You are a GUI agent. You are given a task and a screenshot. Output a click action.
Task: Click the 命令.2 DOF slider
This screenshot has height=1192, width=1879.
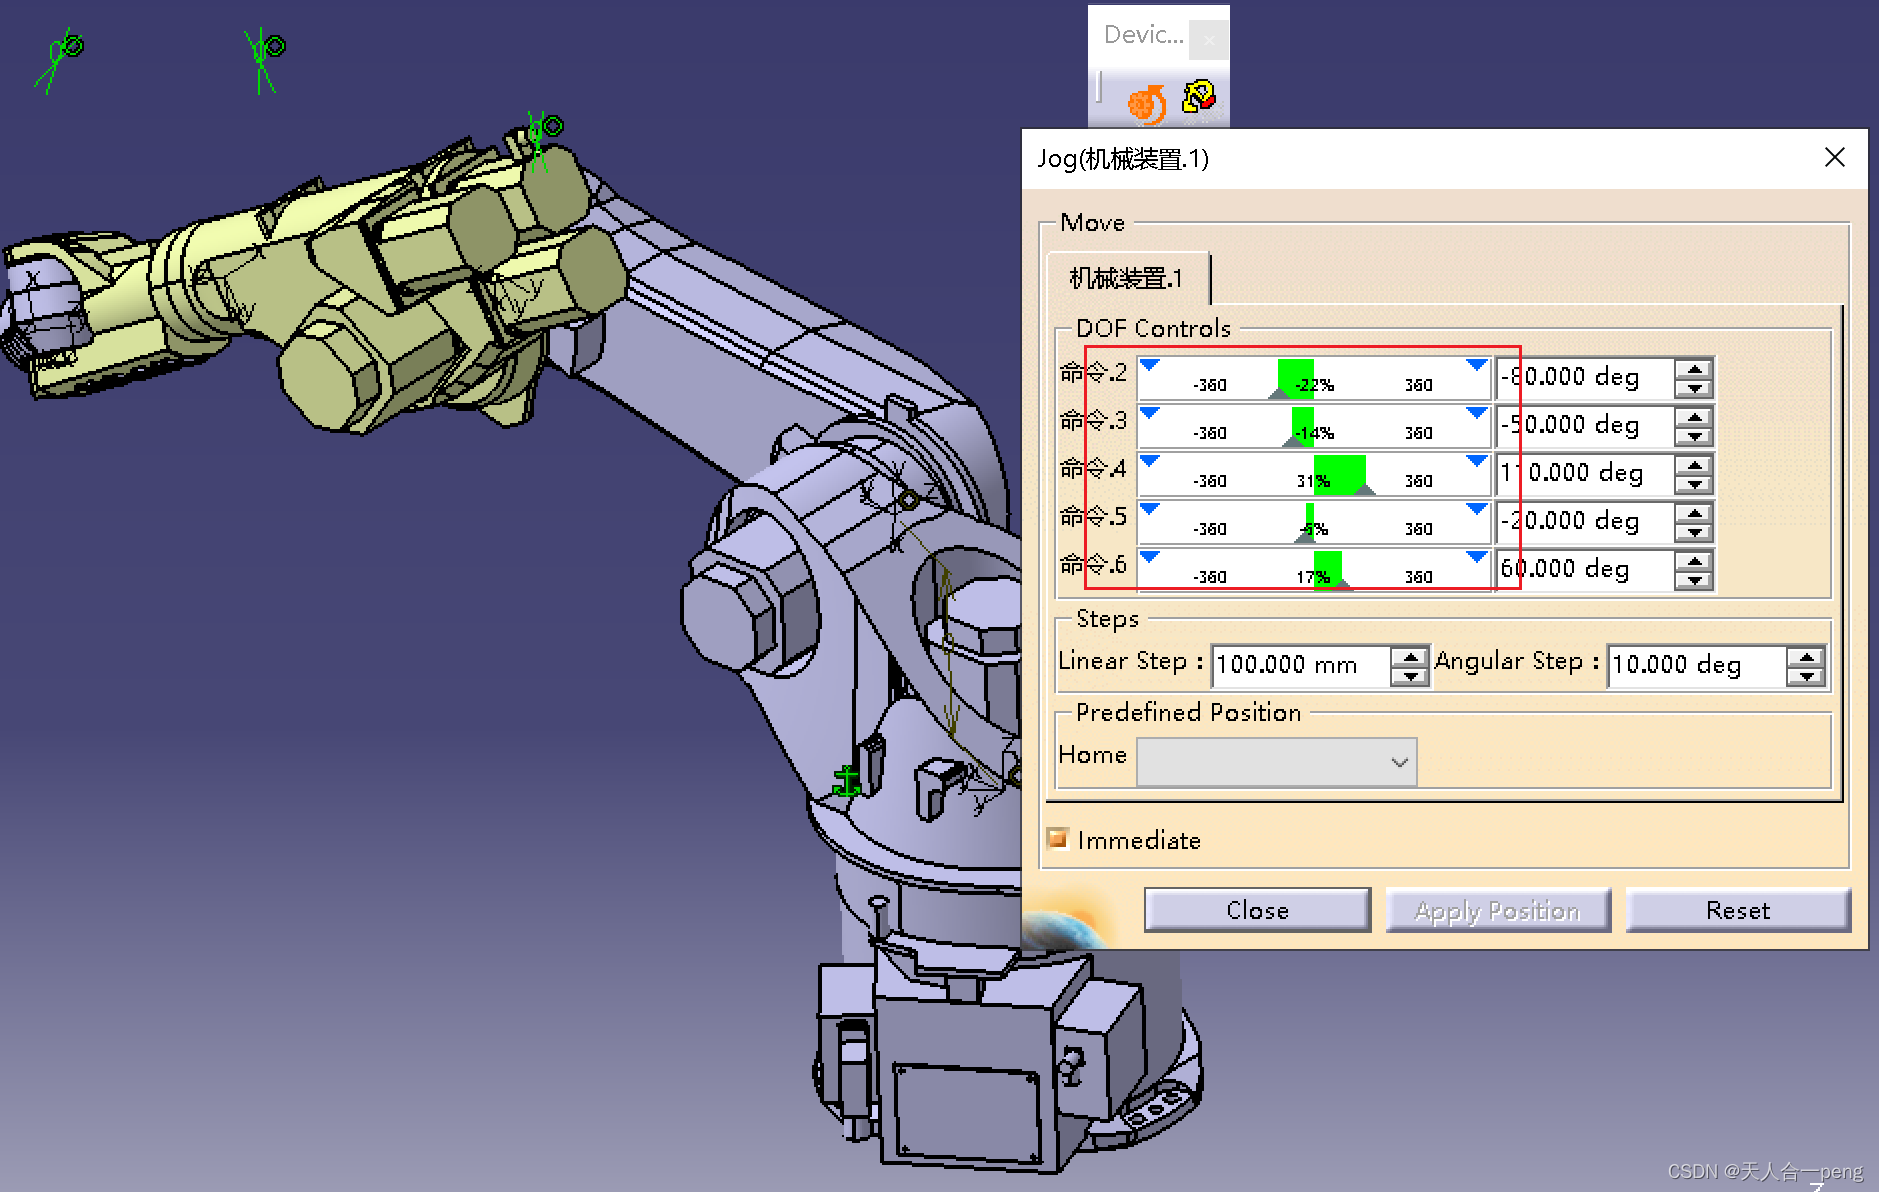pyautogui.click(x=1313, y=379)
